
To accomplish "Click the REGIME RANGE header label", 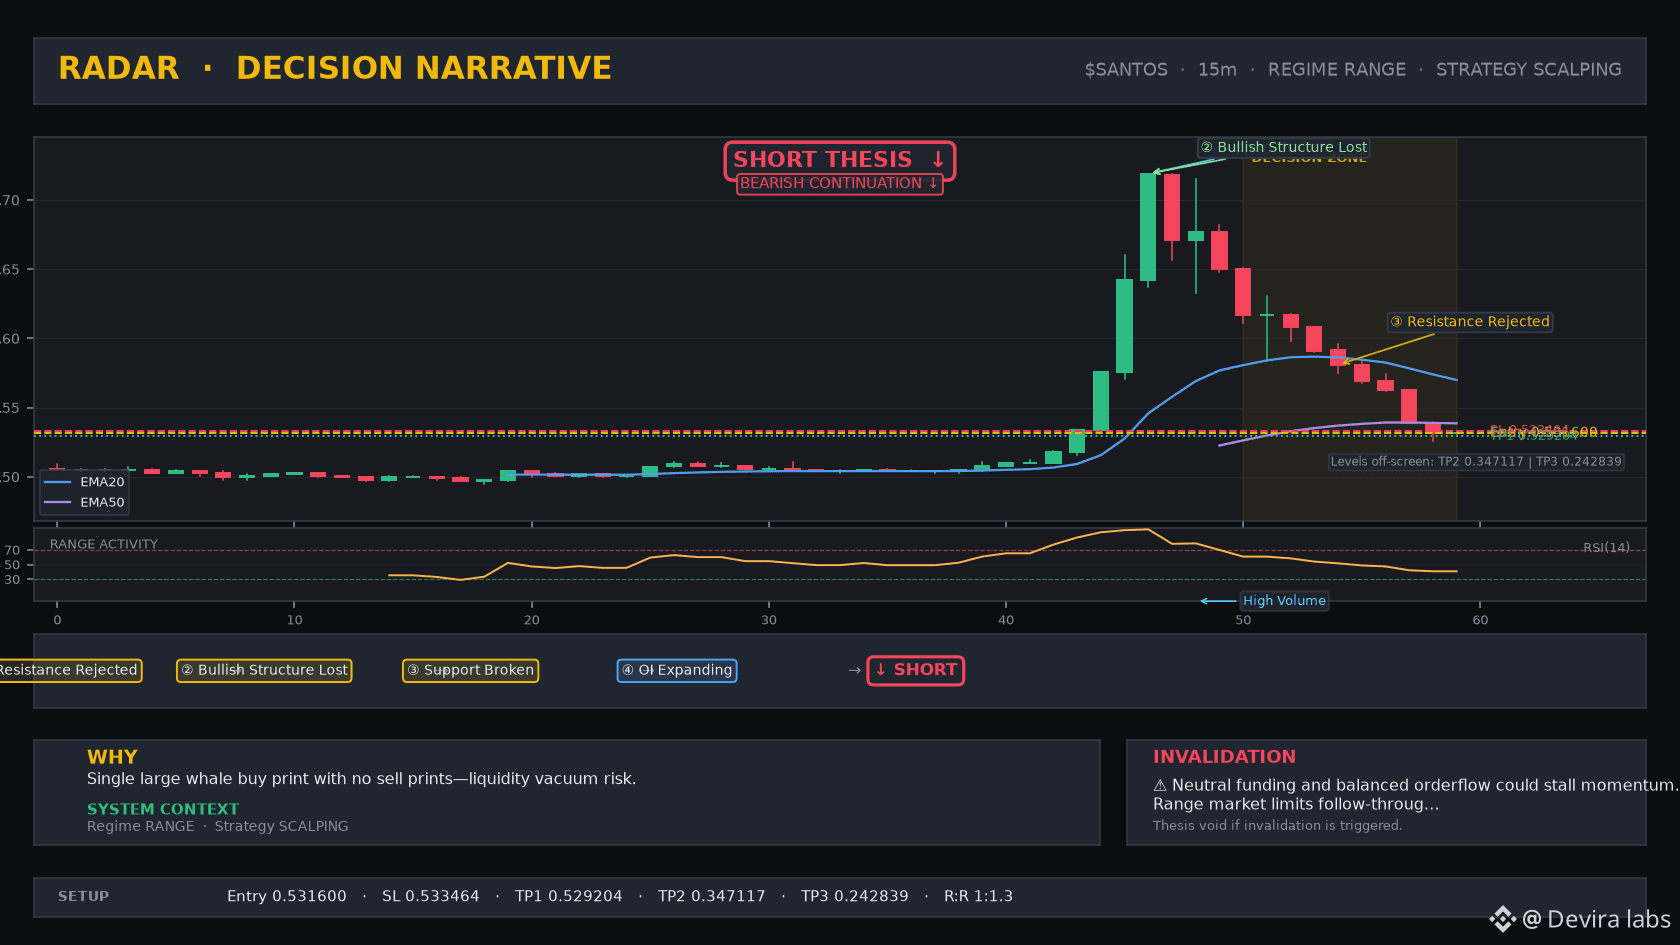I will click(x=1337, y=70).
